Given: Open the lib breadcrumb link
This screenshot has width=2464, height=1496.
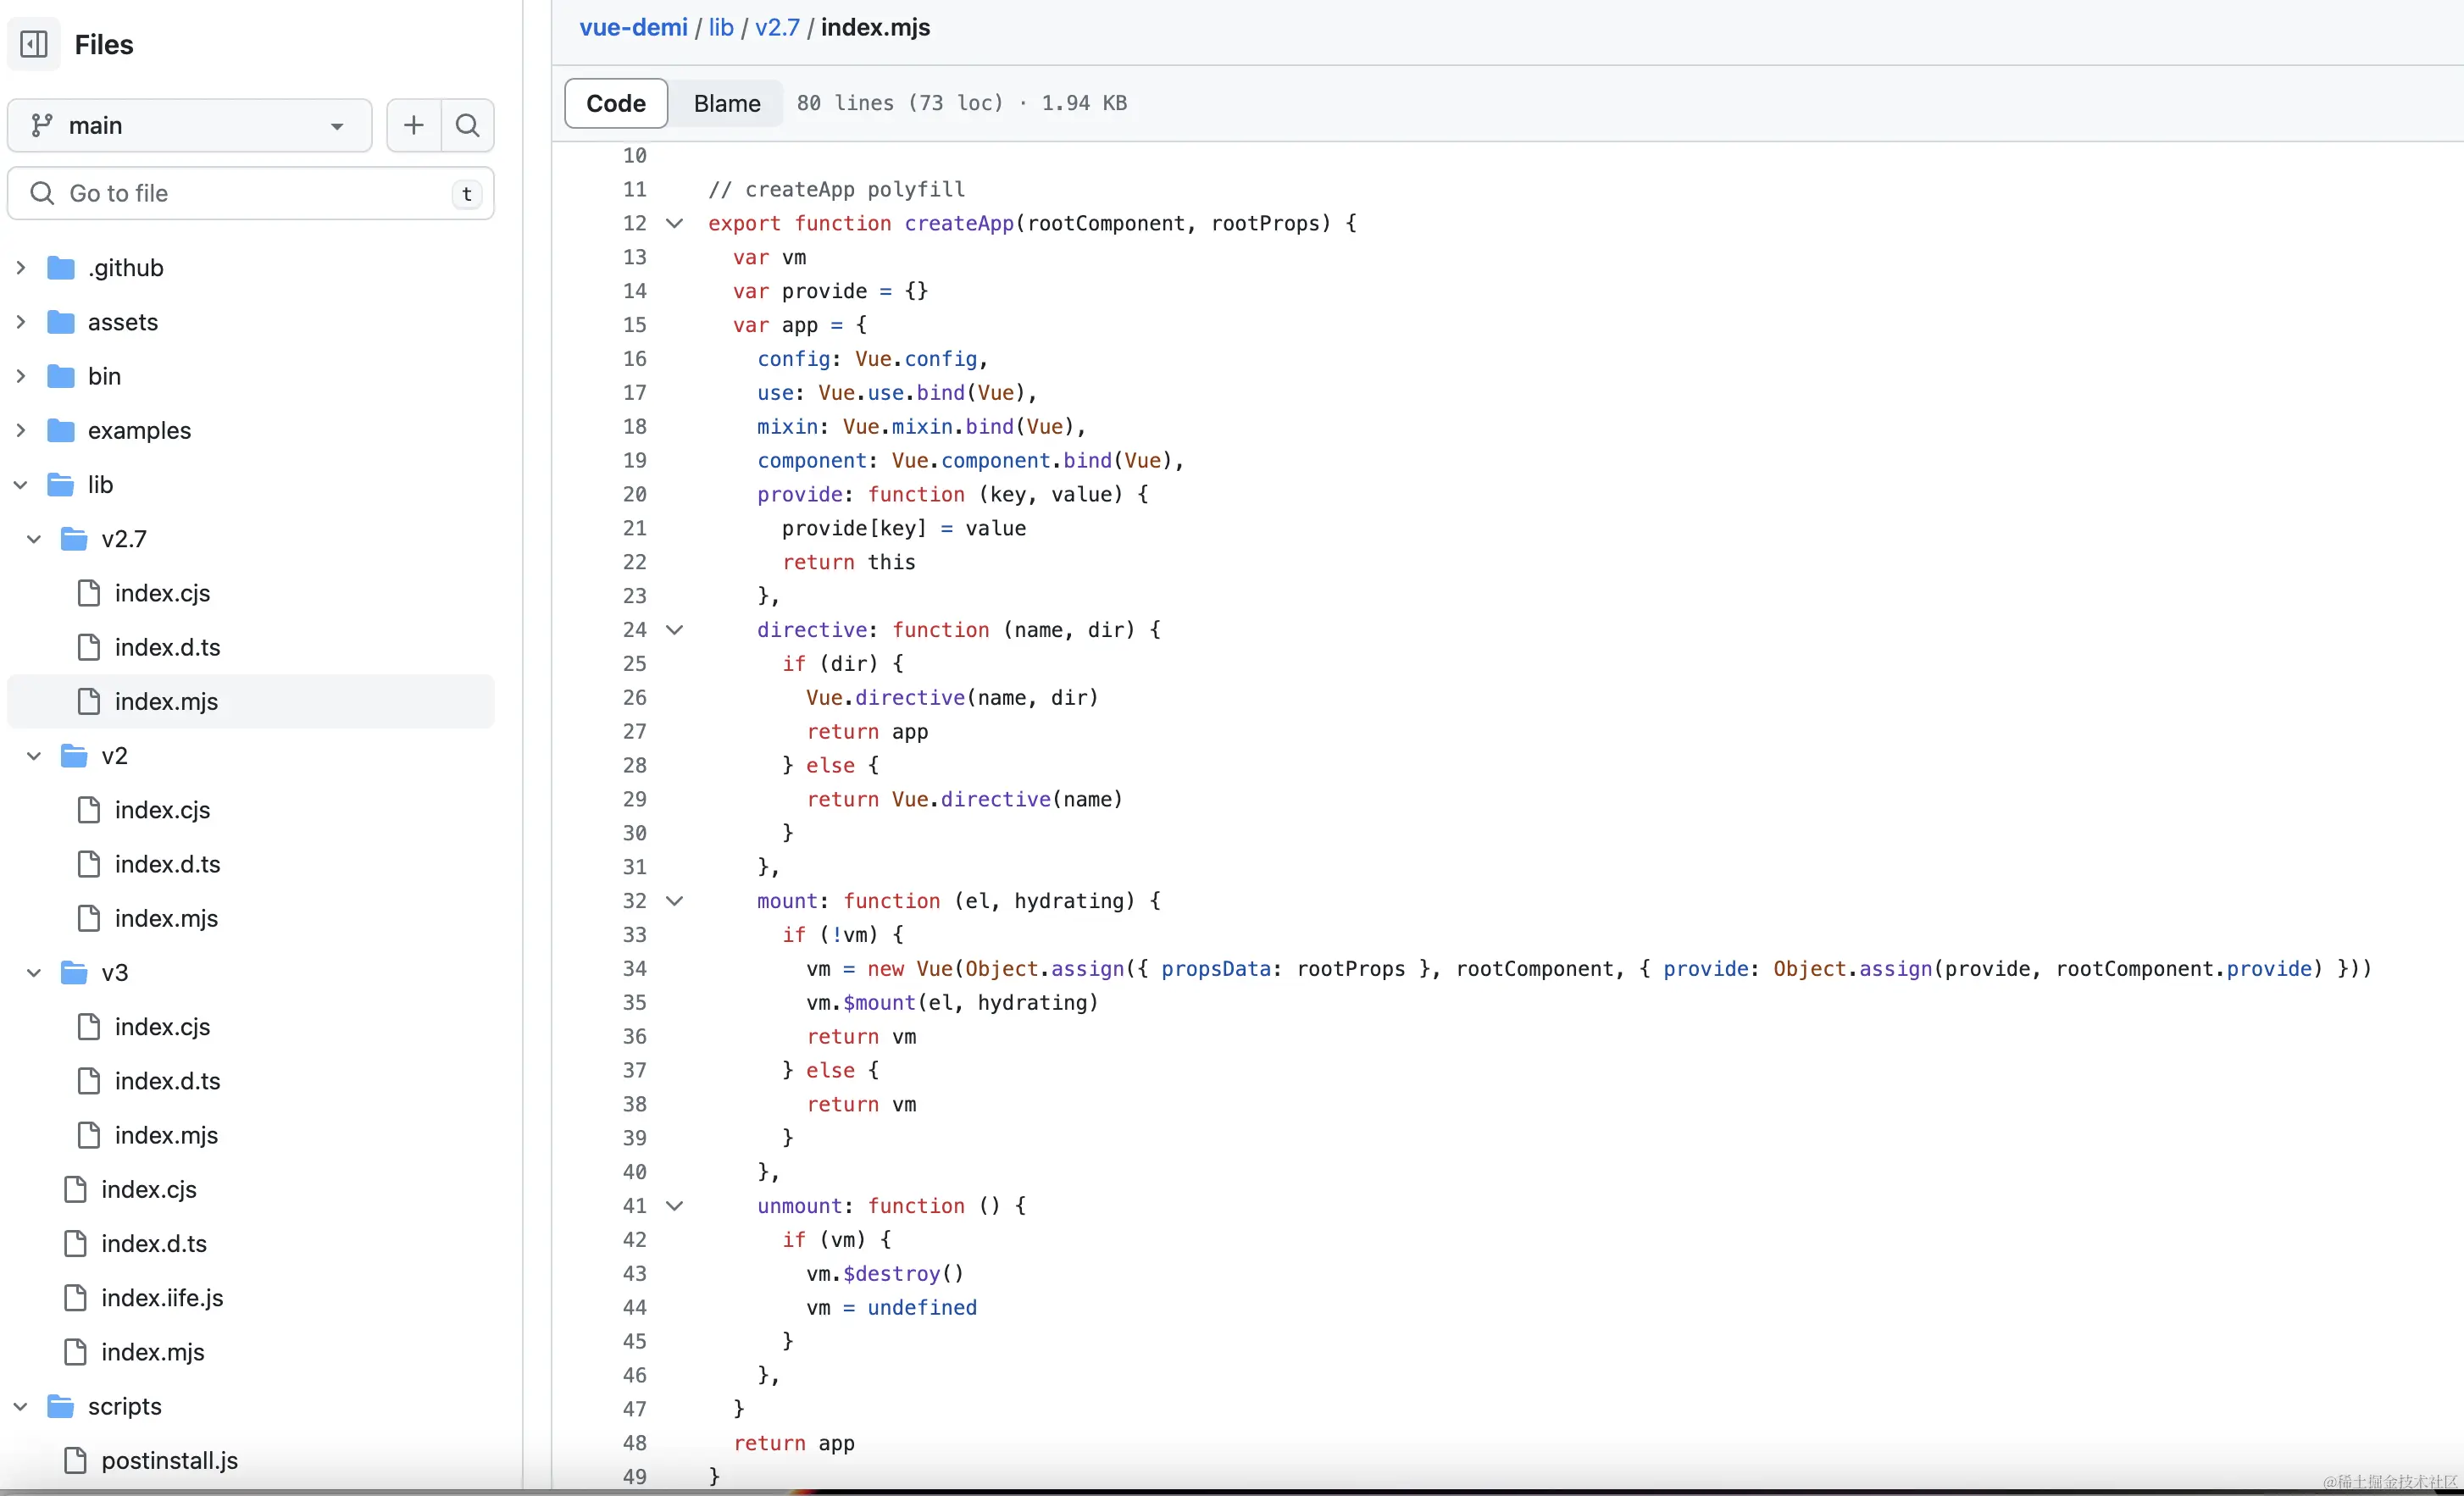Looking at the screenshot, I should click(x=721, y=27).
